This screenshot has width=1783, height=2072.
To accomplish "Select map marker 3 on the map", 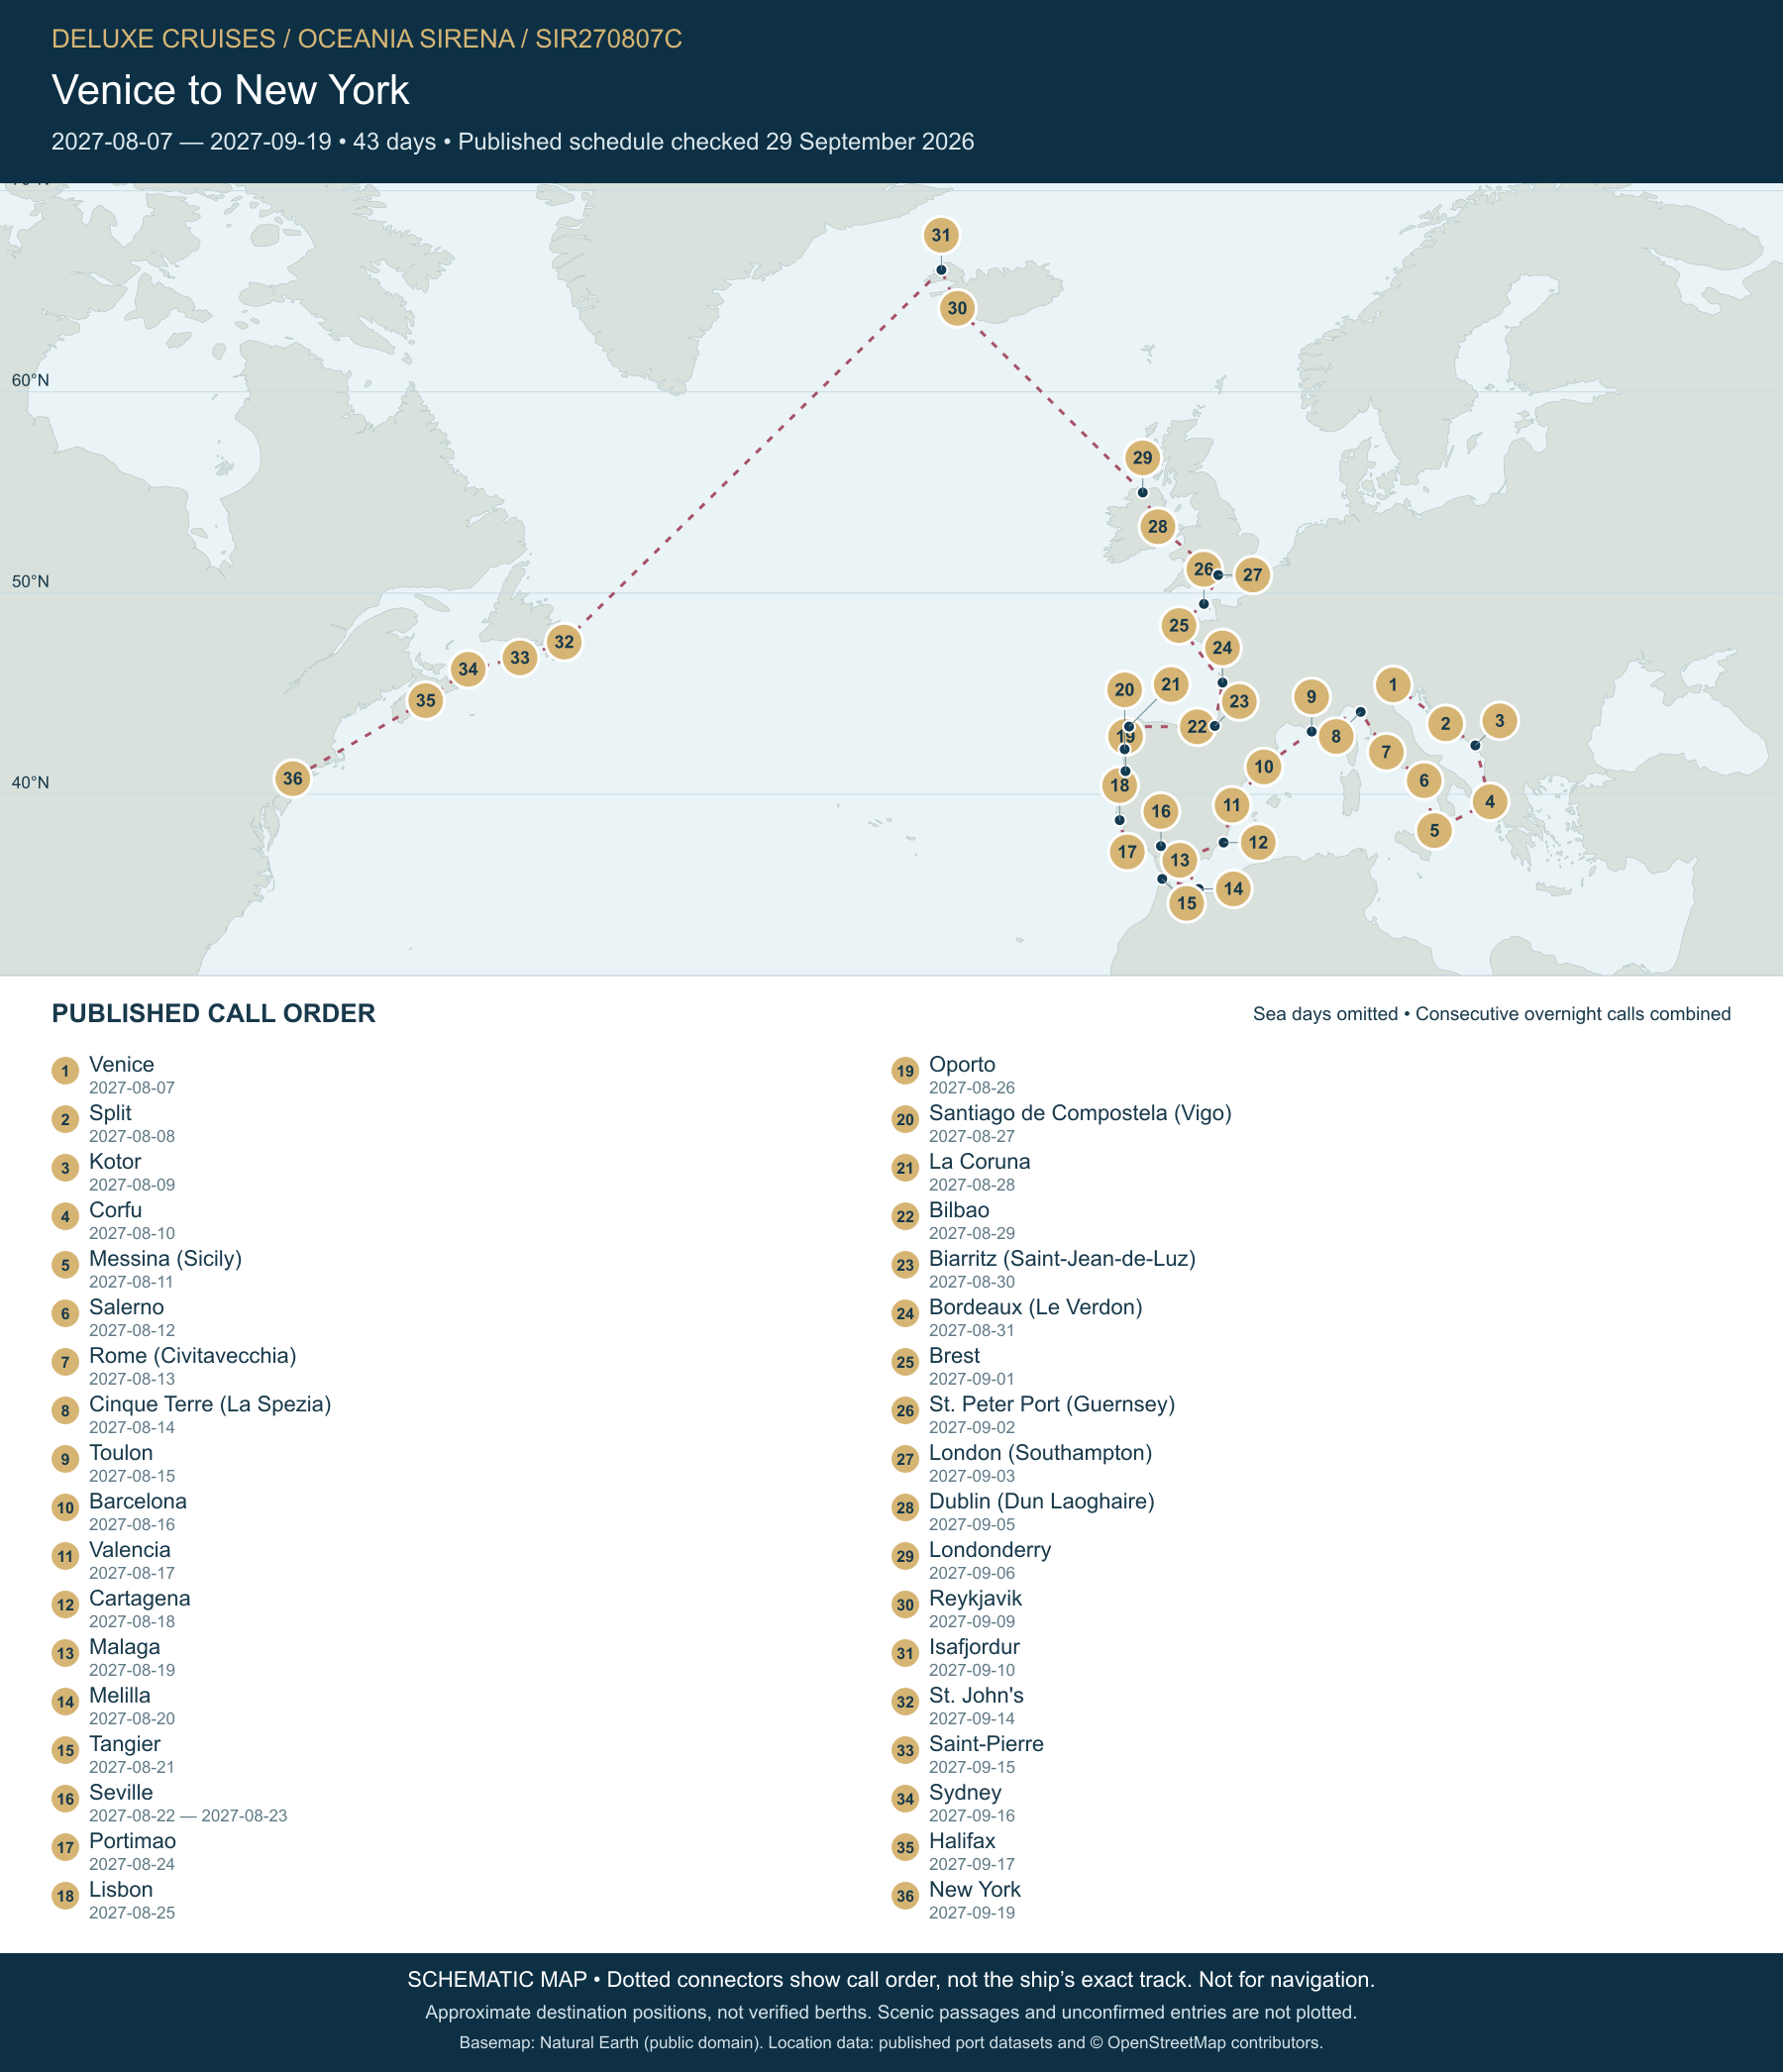I will pos(1499,720).
